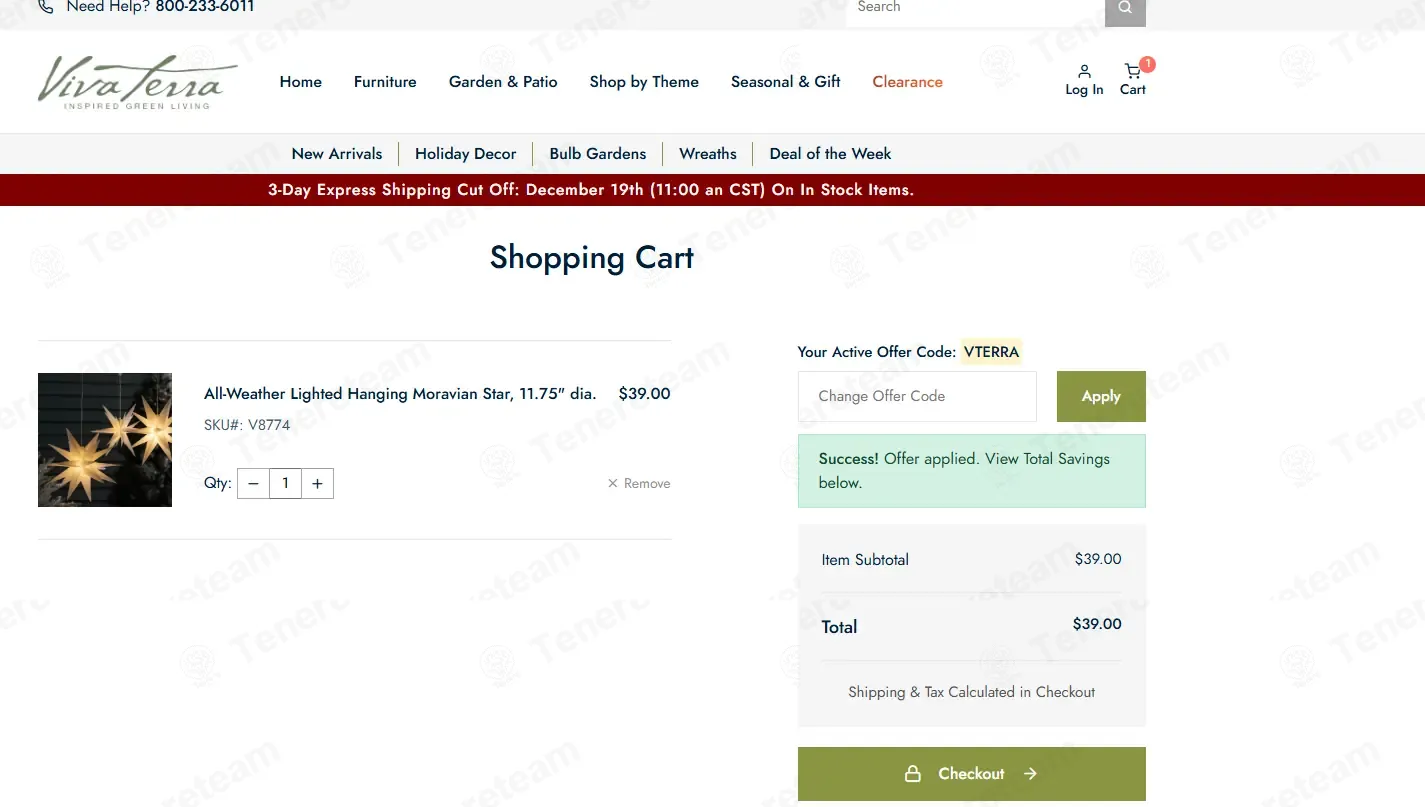Remove the Moravian Star from cart
1425x807 pixels.
[x=639, y=483]
